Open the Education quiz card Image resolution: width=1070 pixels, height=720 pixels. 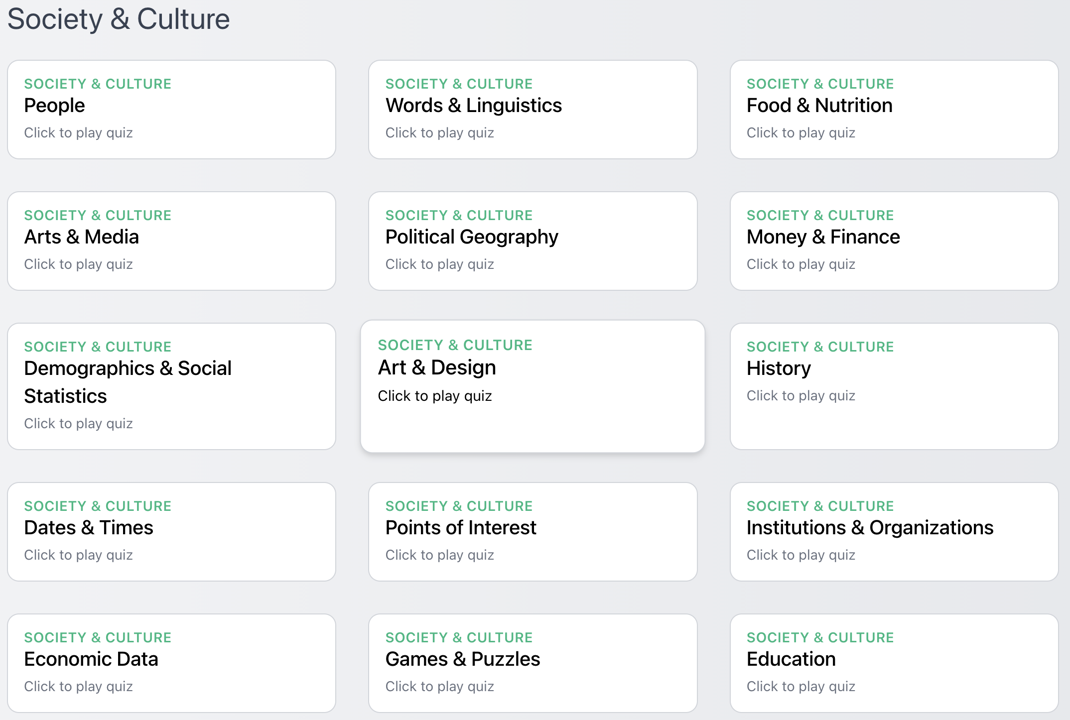point(893,662)
